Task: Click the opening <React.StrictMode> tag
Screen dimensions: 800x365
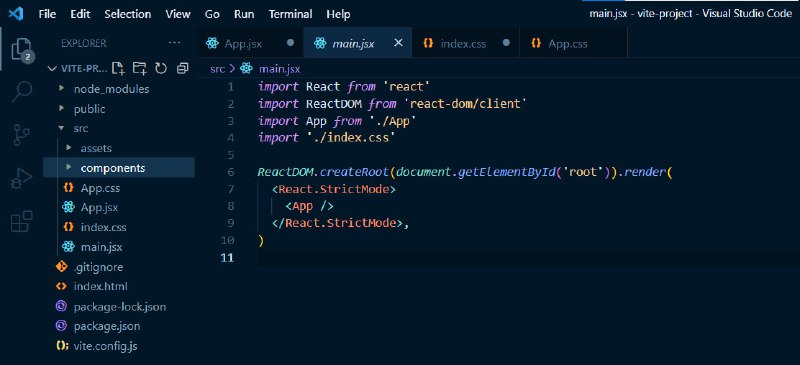Action: 334,189
